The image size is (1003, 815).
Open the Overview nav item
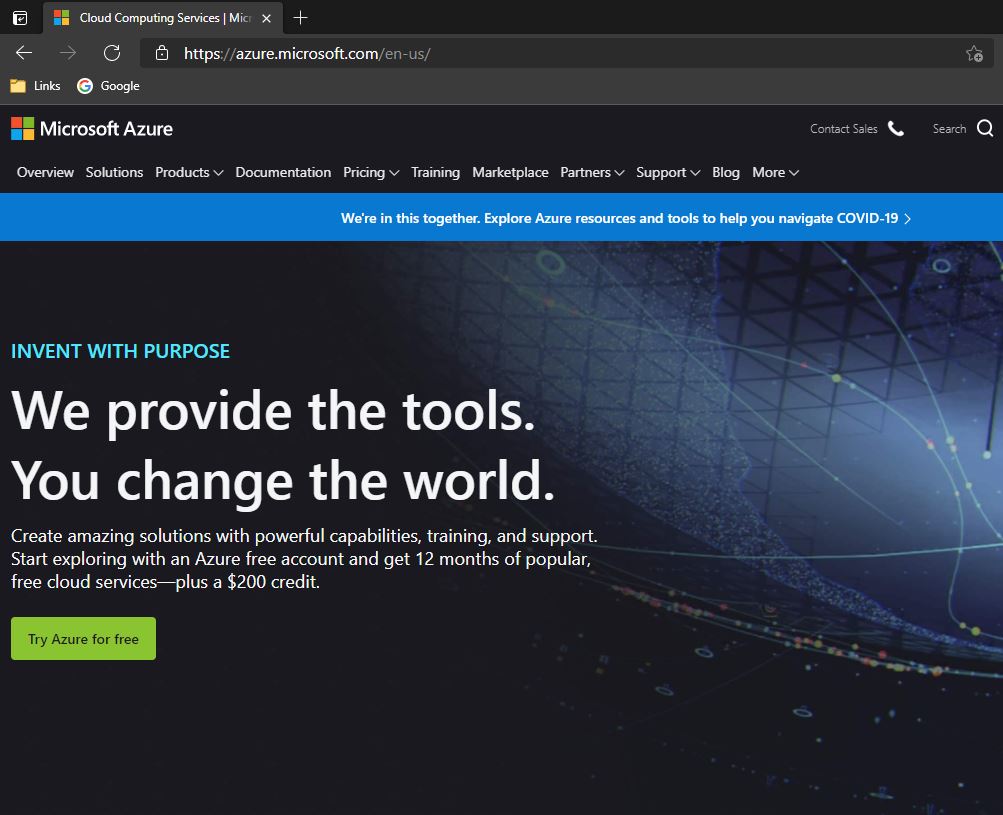[x=45, y=172]
